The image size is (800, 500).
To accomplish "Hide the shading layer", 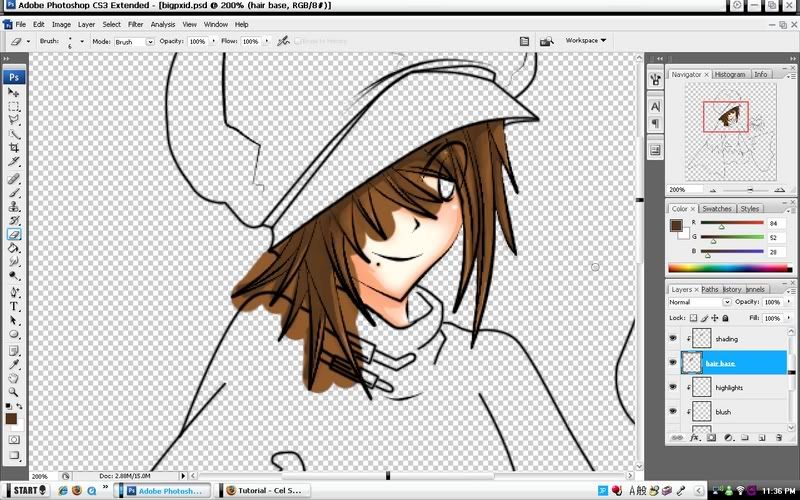I will 673,338.
